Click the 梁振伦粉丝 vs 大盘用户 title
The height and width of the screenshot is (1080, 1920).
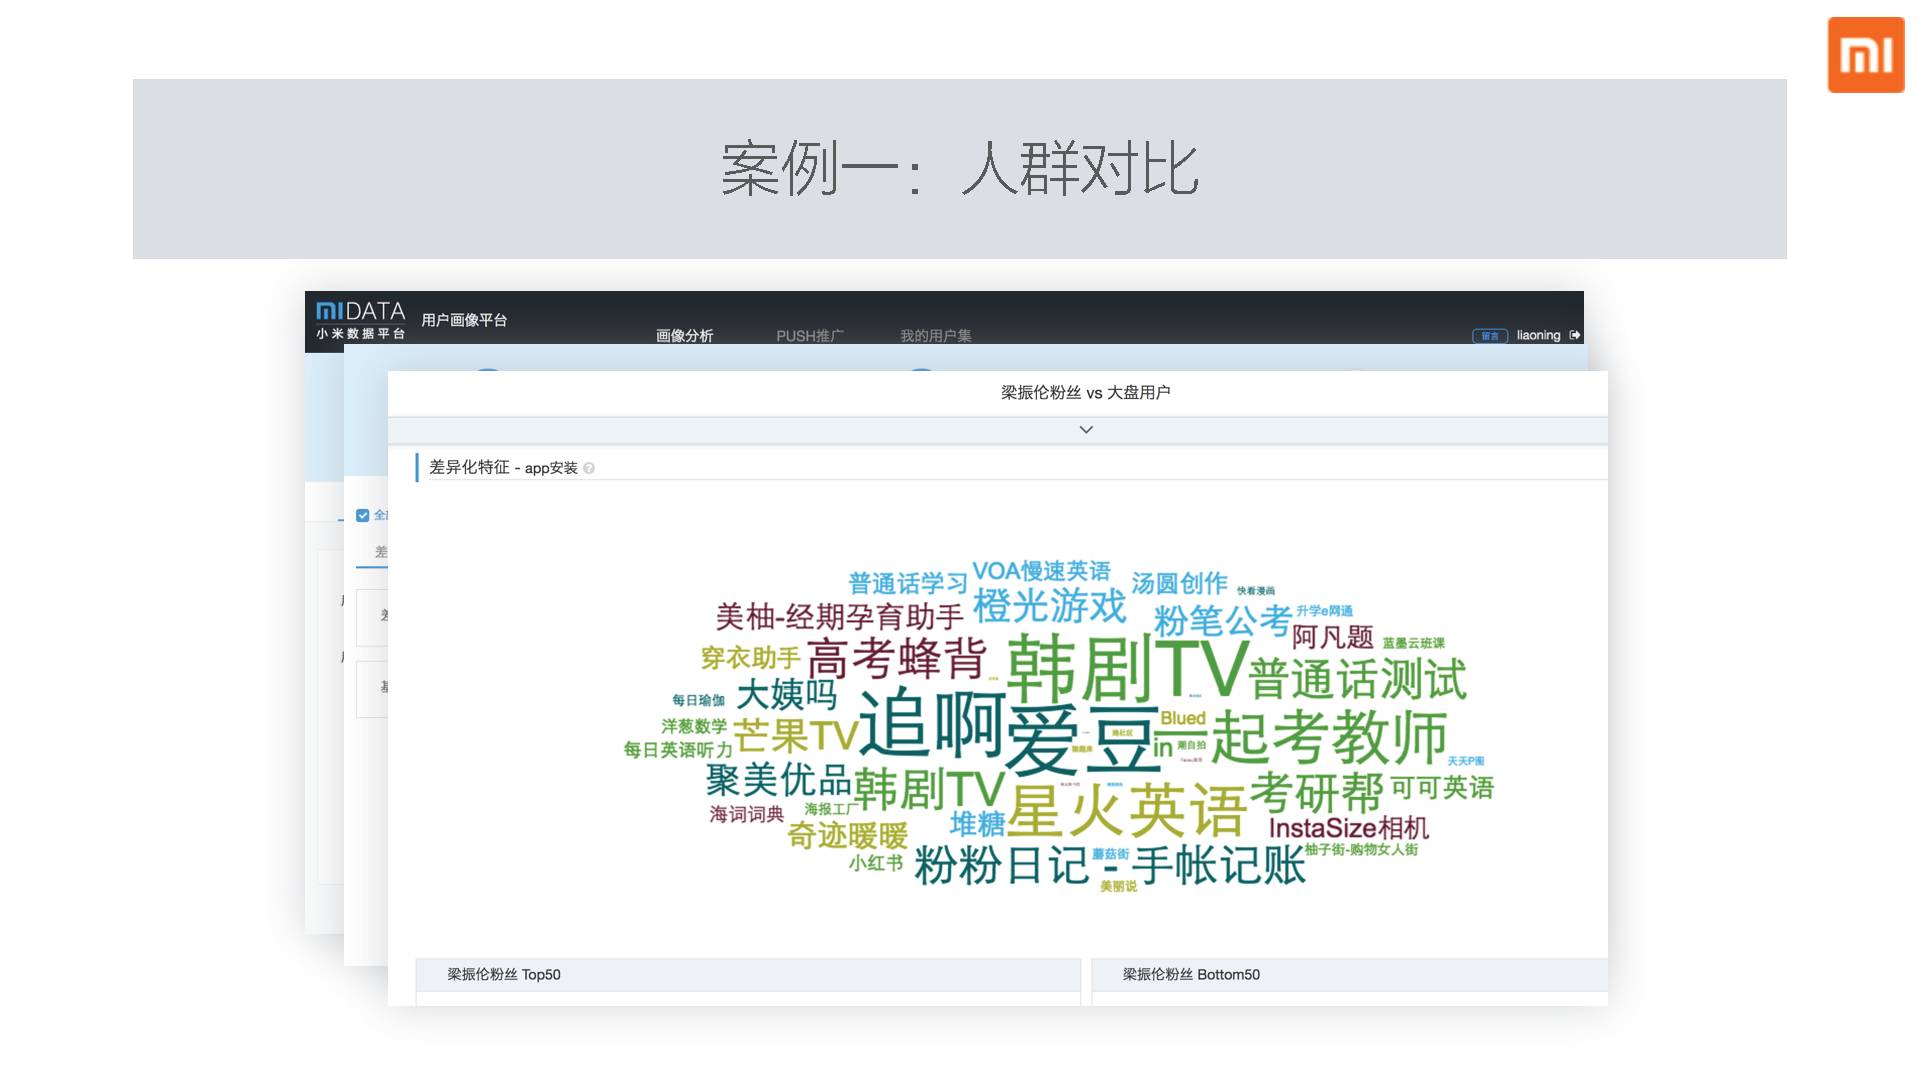tap(1085, 392)
